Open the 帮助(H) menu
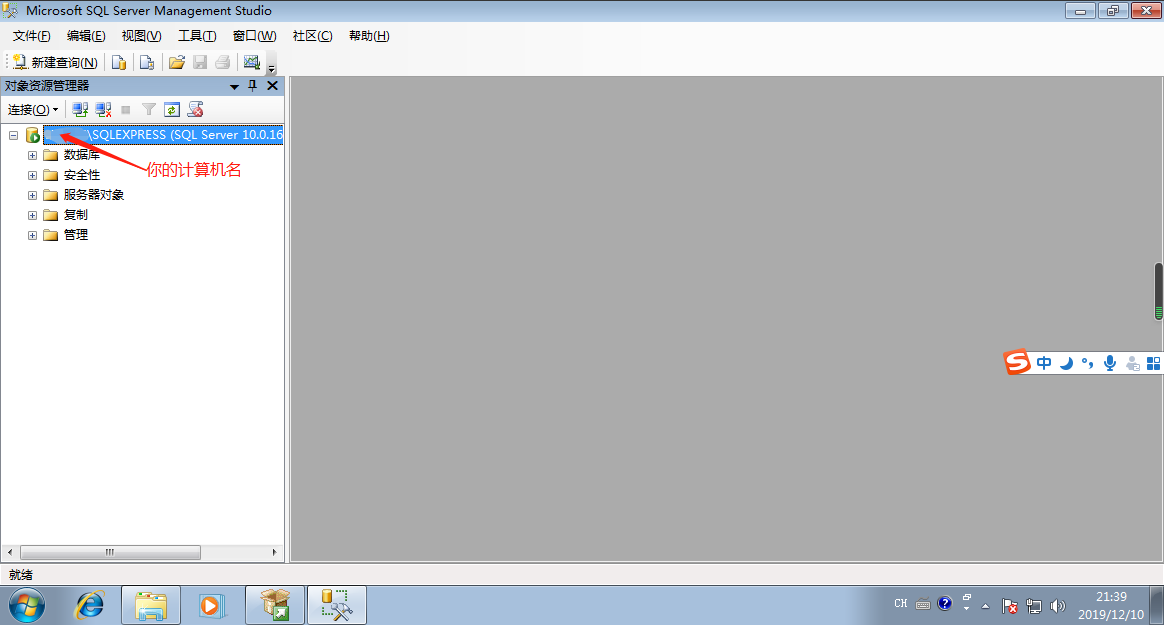The width and height of the screenshot is (1164, 625). [x=369, y=36]
